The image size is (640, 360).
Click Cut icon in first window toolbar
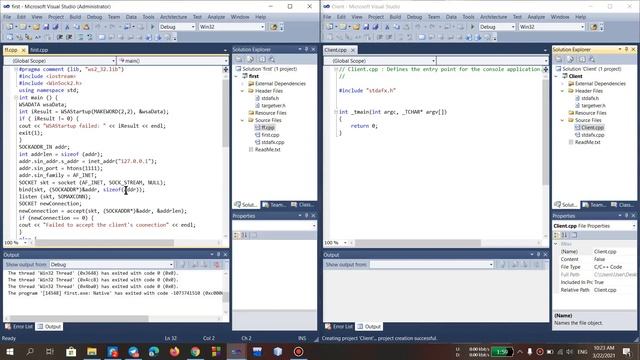point(67,27)
